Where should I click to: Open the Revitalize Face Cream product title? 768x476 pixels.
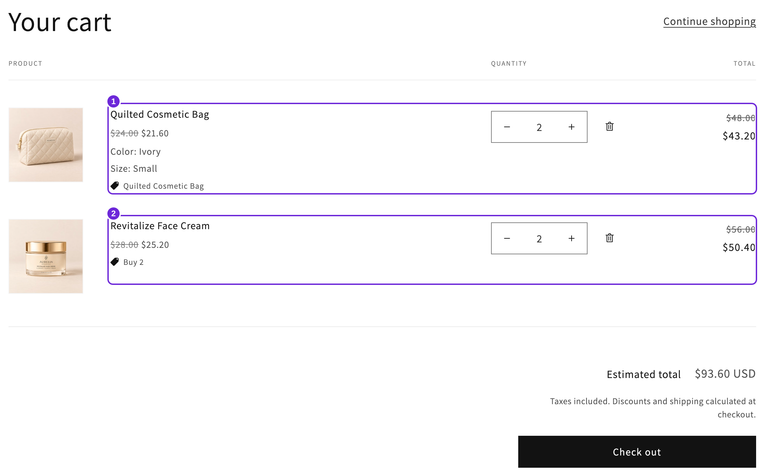(160, 226)
